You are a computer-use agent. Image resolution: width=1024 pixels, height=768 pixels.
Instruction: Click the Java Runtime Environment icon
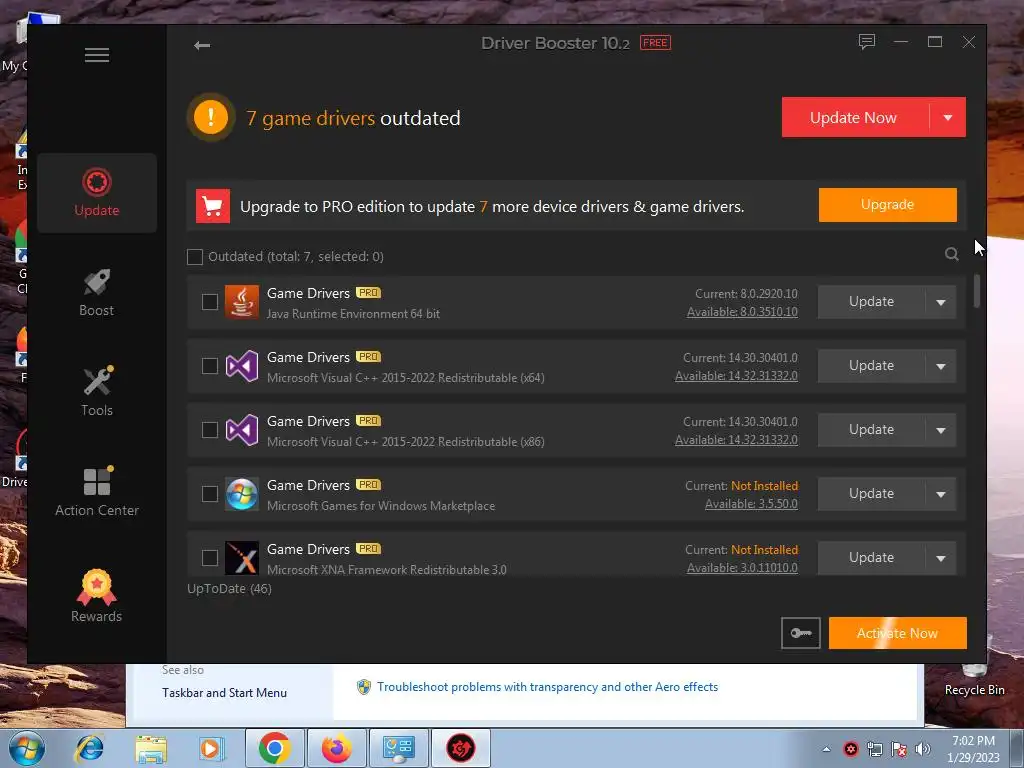coord(242,302)
